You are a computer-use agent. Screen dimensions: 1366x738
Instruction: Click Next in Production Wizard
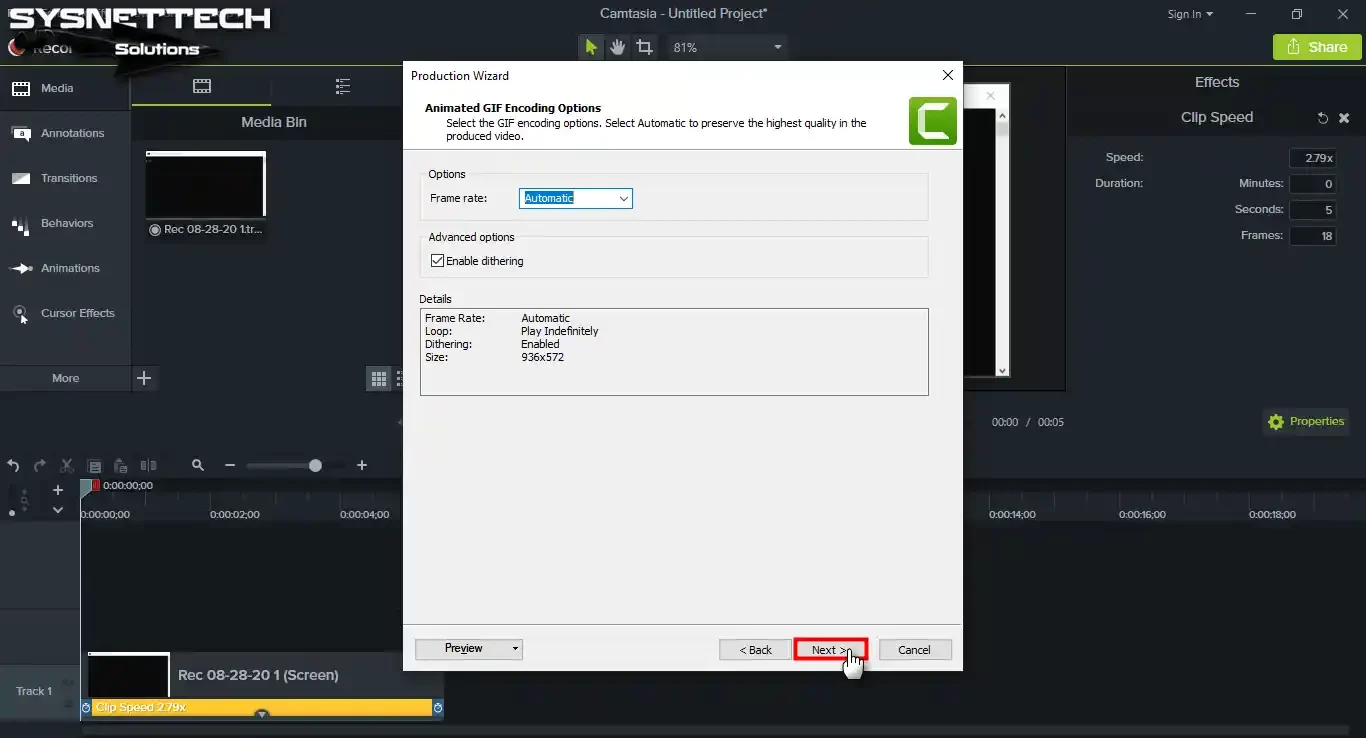pos(830,650)
